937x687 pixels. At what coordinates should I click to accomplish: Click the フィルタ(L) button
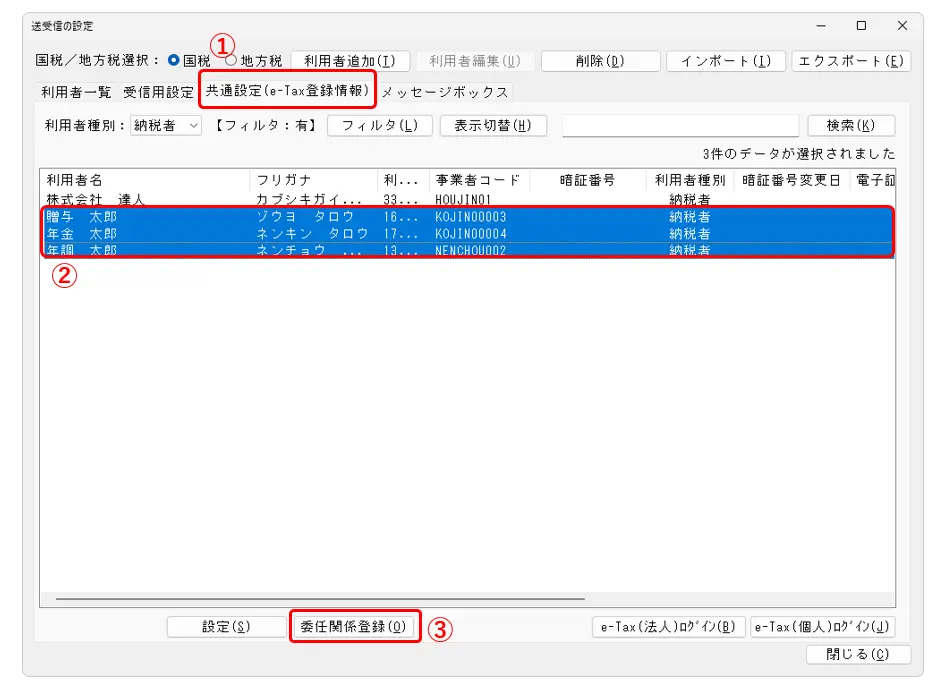click(379, 126)
